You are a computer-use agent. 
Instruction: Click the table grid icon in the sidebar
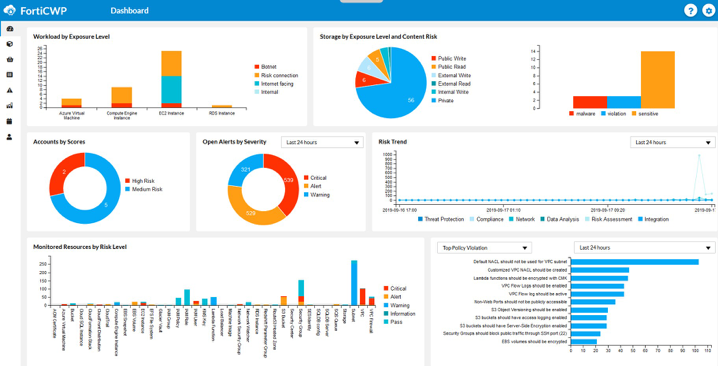point(10,75)
